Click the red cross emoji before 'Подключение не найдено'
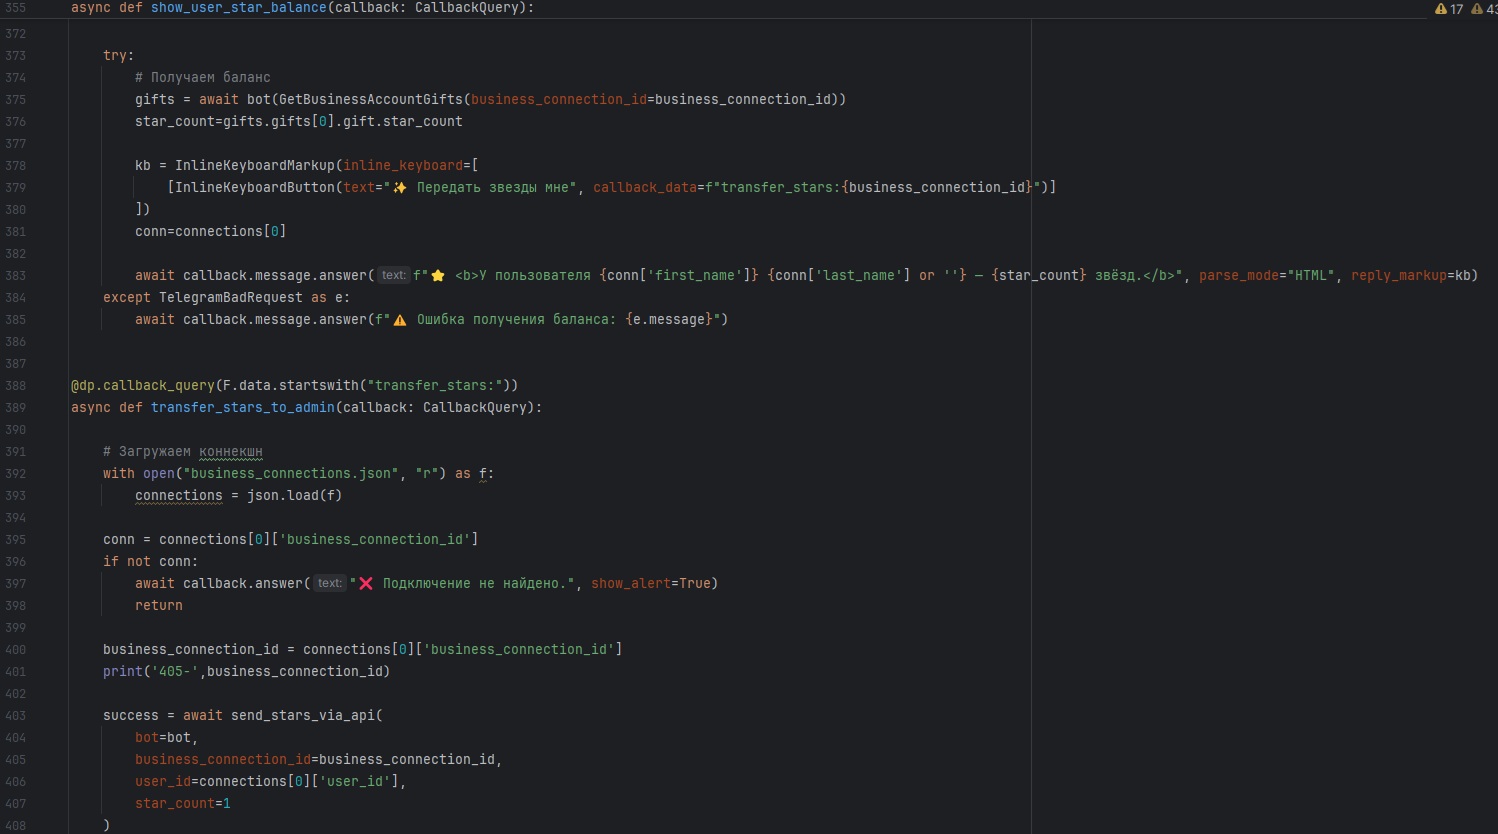This screenshot has height=834, width=1498. [365, 583]
